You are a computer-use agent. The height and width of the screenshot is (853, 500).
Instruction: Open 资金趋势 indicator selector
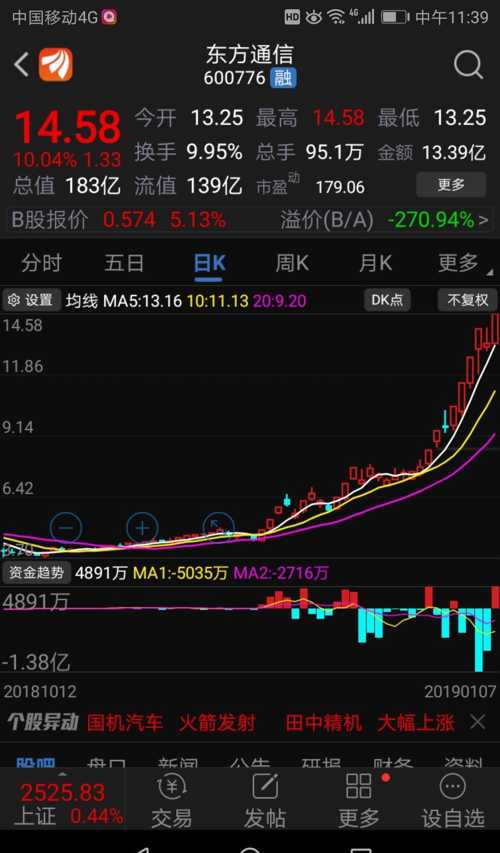[x=36, y=572]
